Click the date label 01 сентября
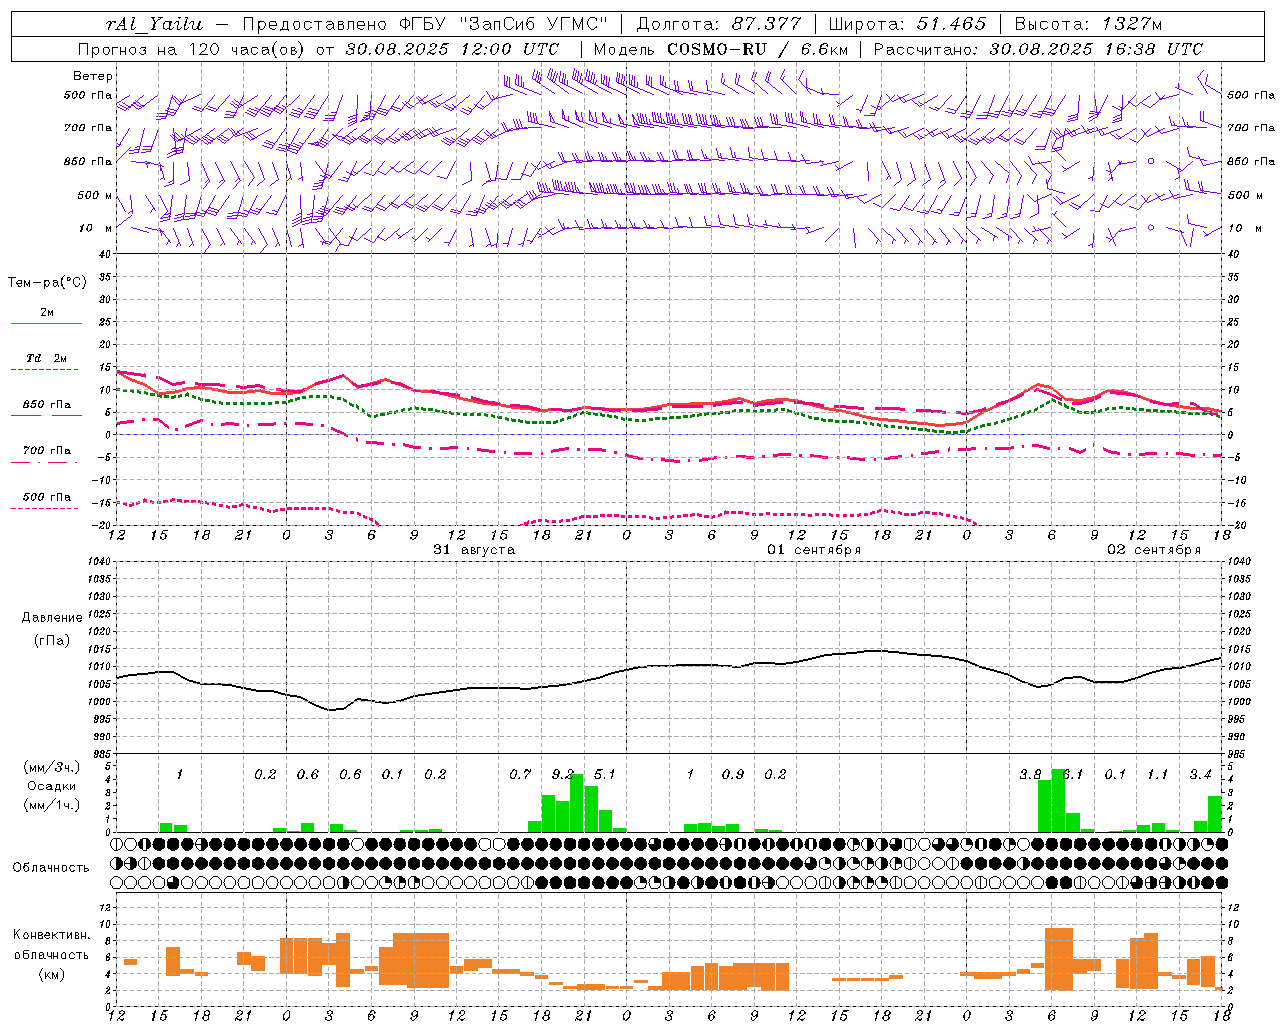The height and width of the screenshot is (1024, 1280). [x=814, y=550]
